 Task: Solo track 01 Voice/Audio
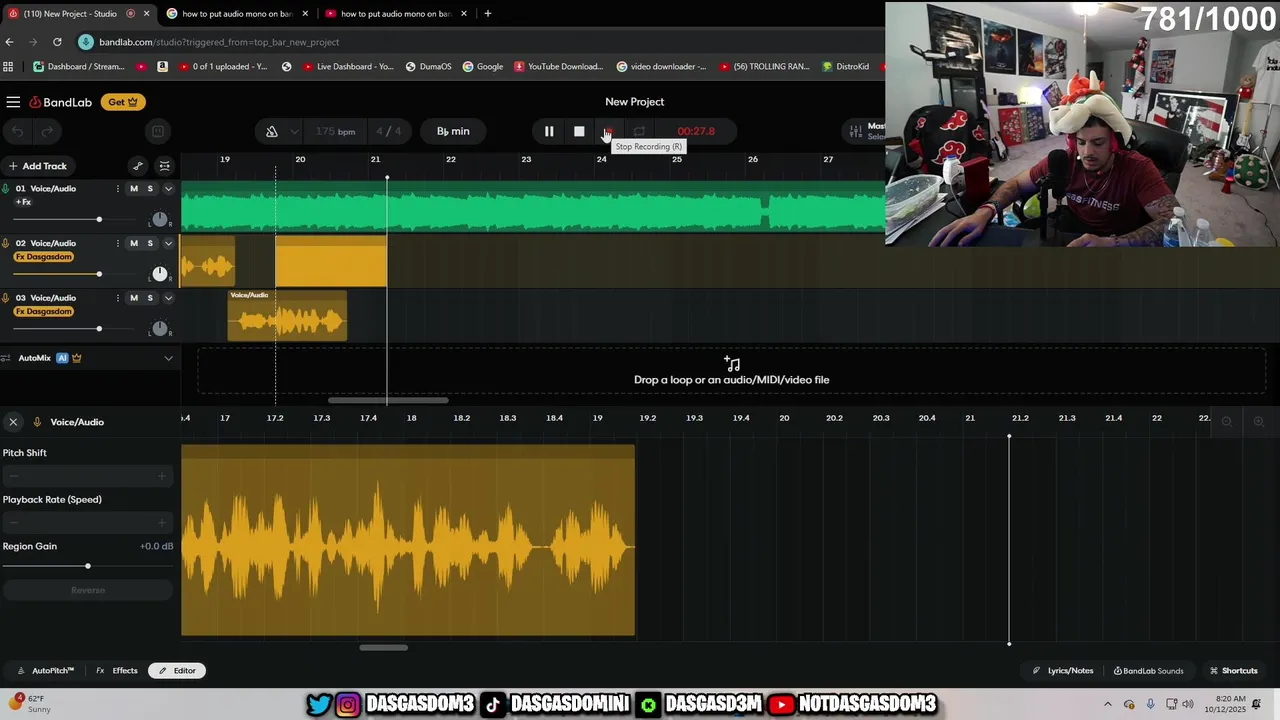[150, 189]
